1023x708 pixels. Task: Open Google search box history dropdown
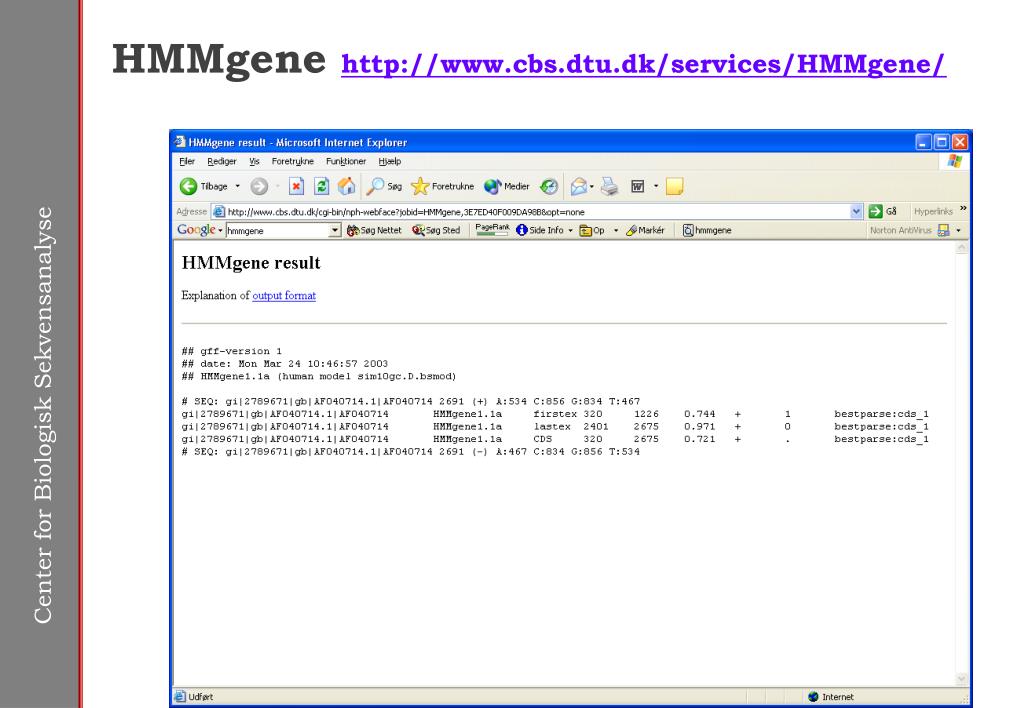coord(335,230)
